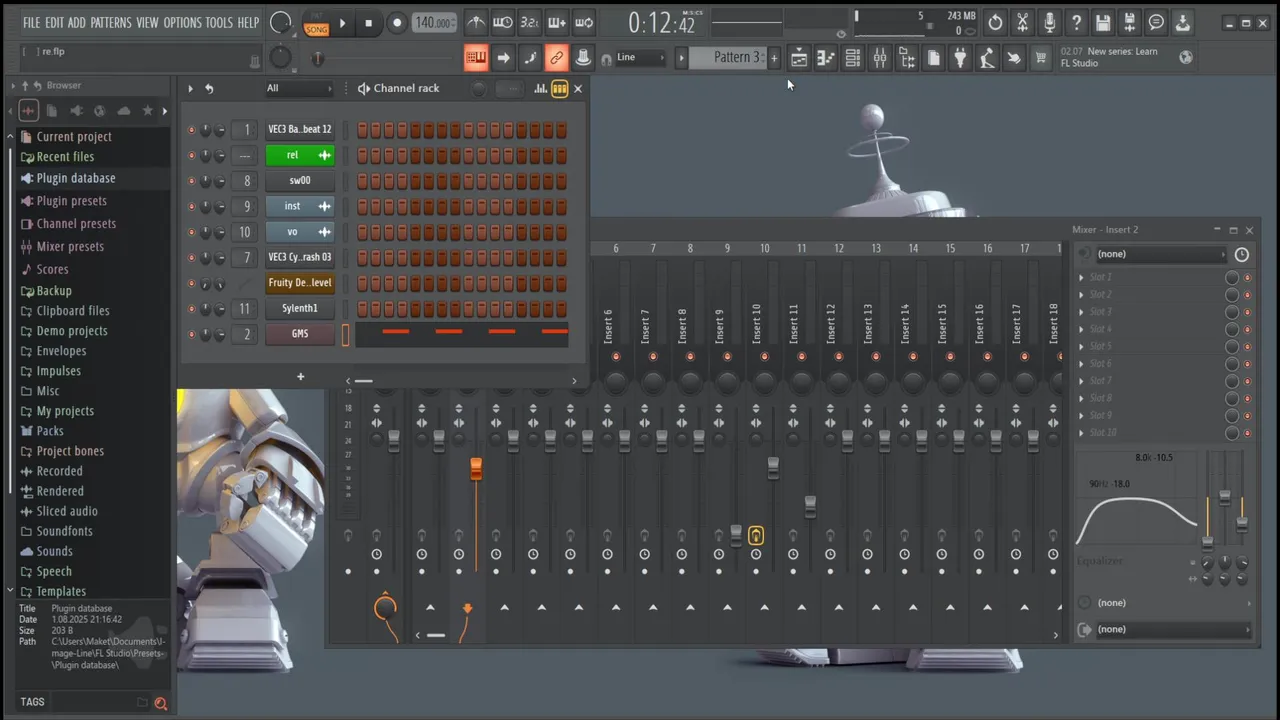
Task: Toggle step sequencer view in Channel rack
Action: [560, 89]
